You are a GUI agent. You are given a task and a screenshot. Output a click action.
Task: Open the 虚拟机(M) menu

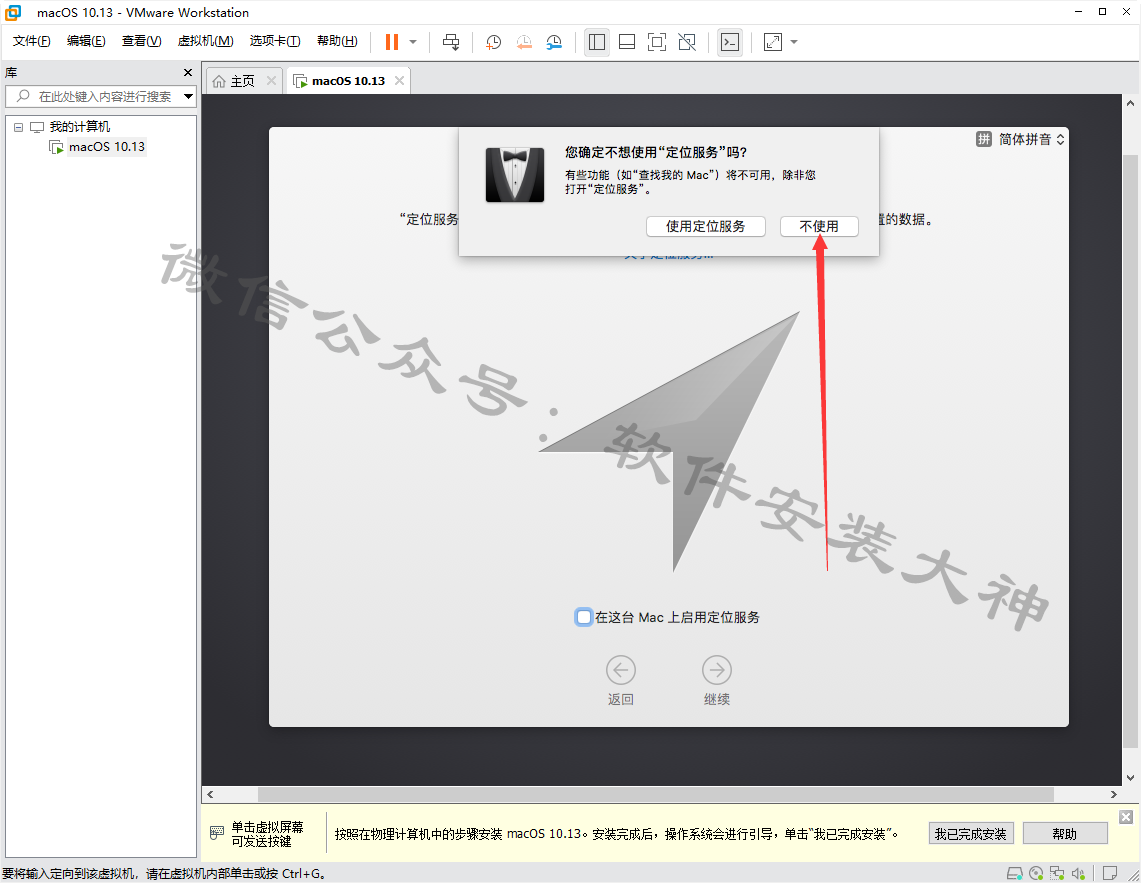coord(205,41)
